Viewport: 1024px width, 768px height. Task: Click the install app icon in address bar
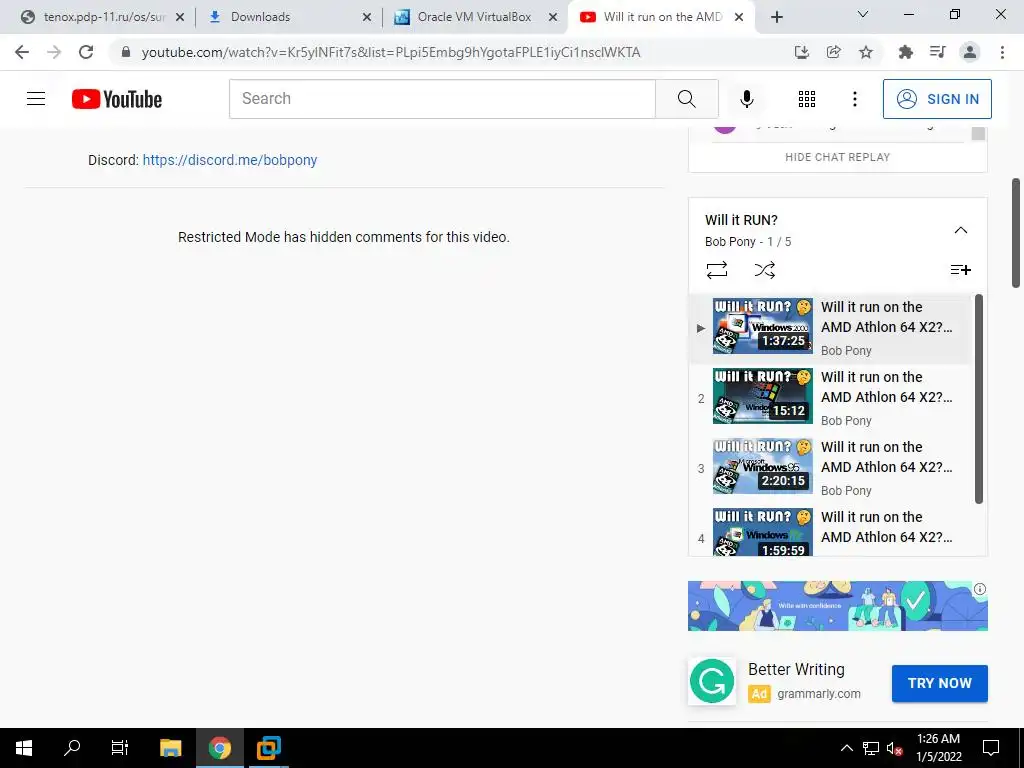pos(801,52)
